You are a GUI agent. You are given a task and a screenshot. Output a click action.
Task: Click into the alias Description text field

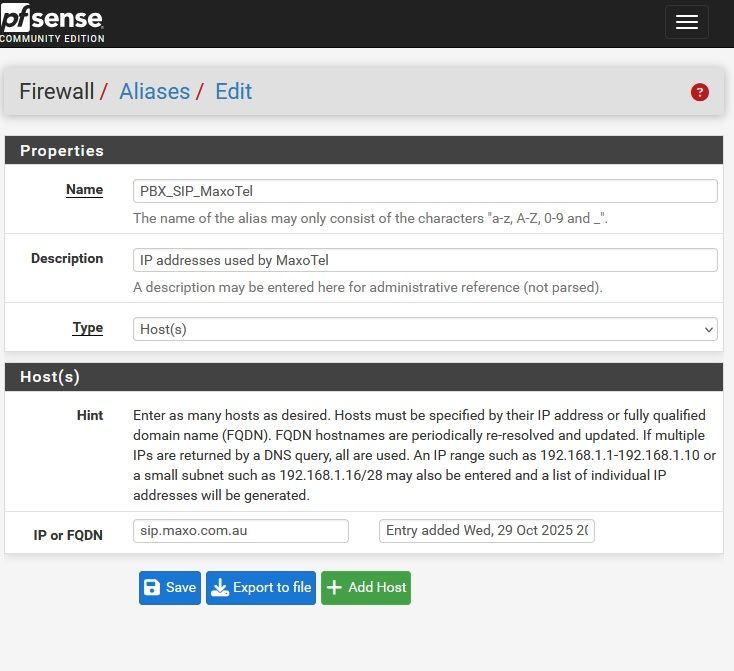pyautogui.click(x=424, y=260)
